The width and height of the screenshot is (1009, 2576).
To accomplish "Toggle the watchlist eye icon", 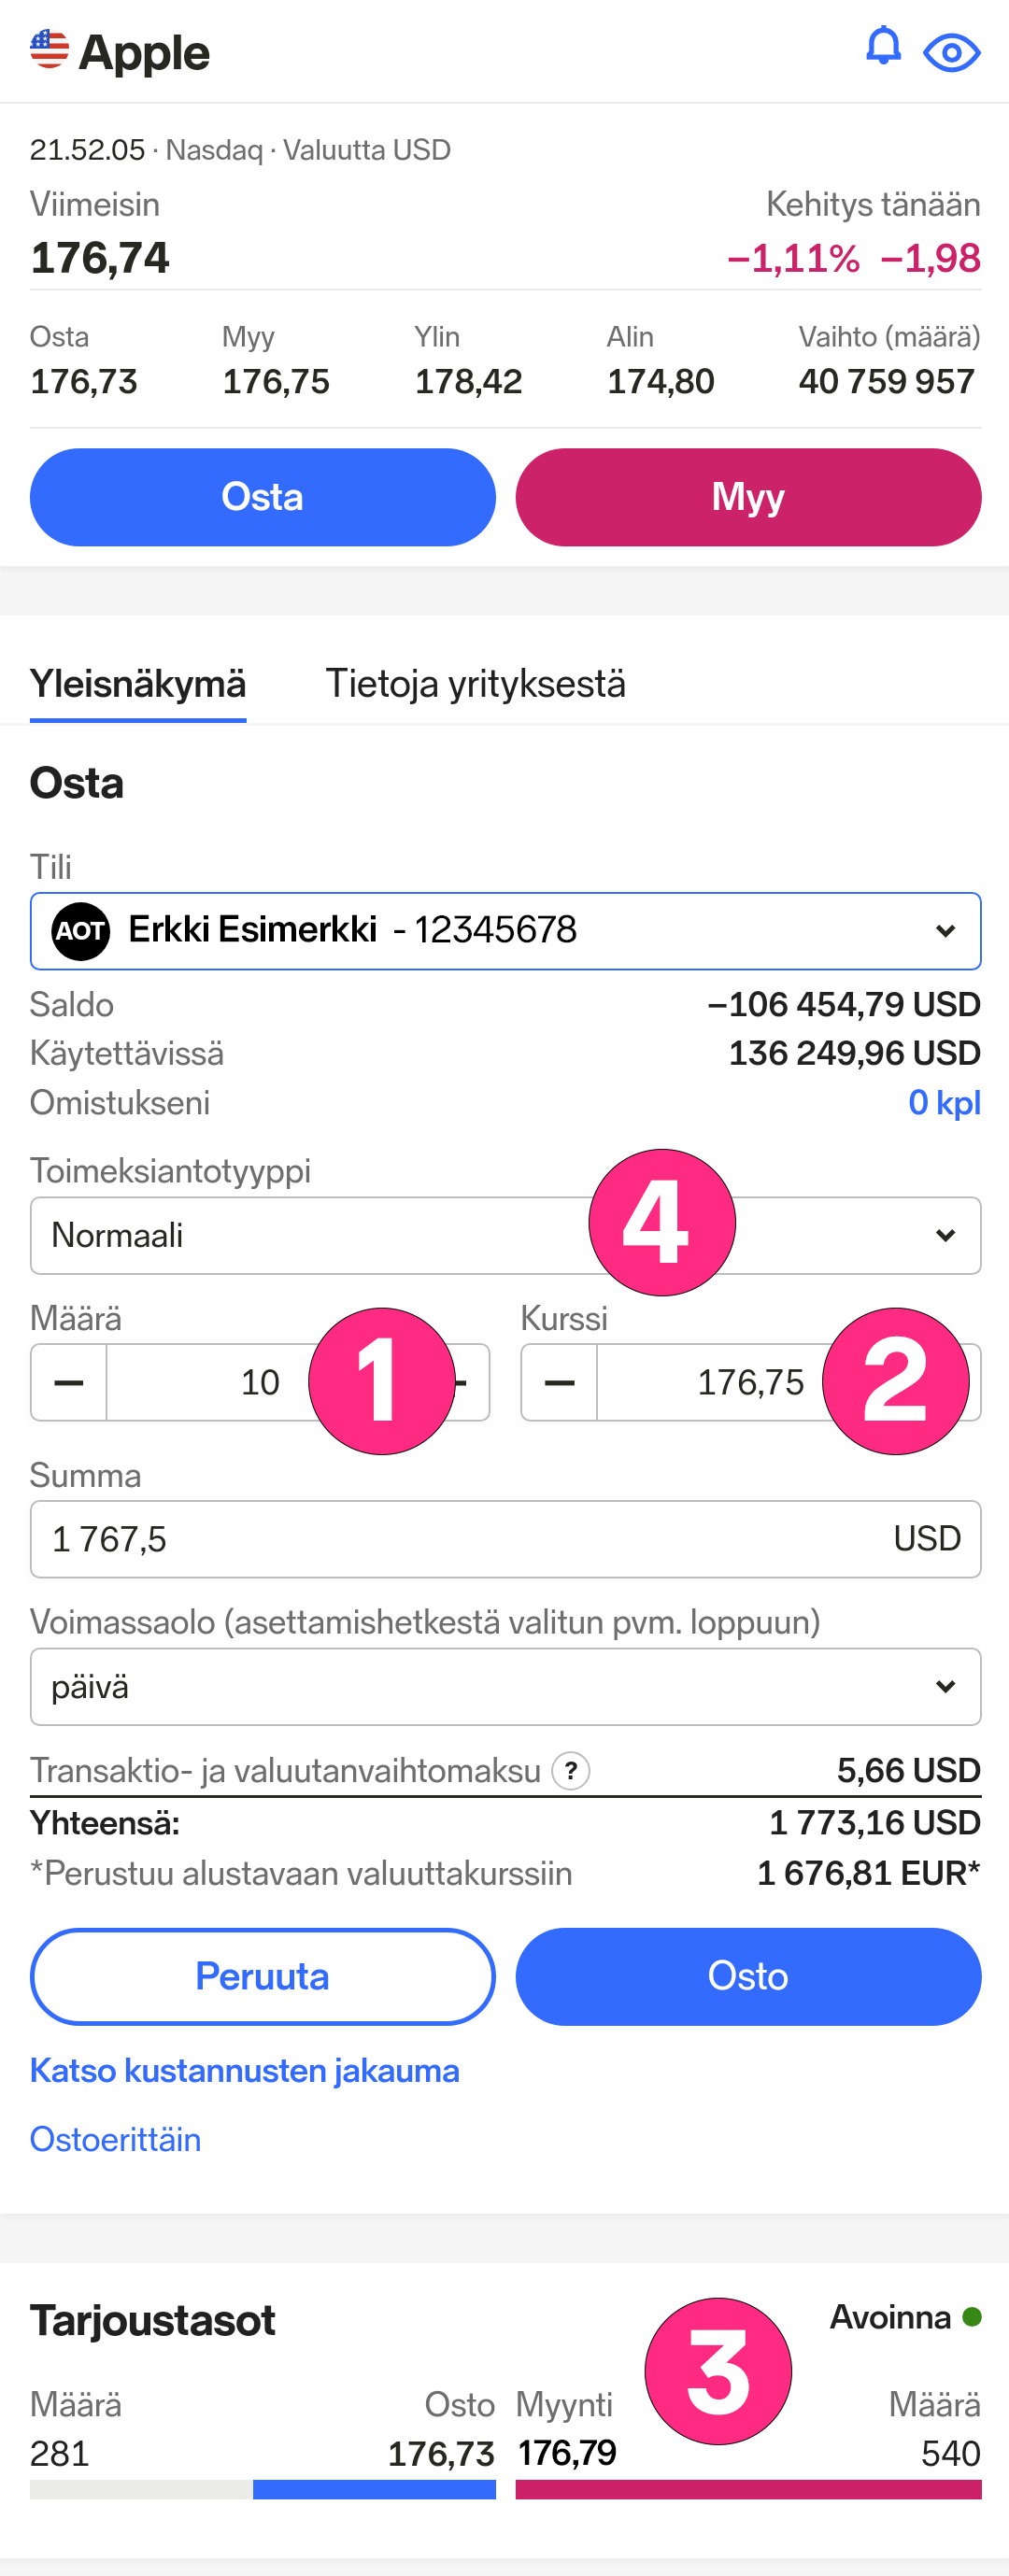I will tap(951, 52).
